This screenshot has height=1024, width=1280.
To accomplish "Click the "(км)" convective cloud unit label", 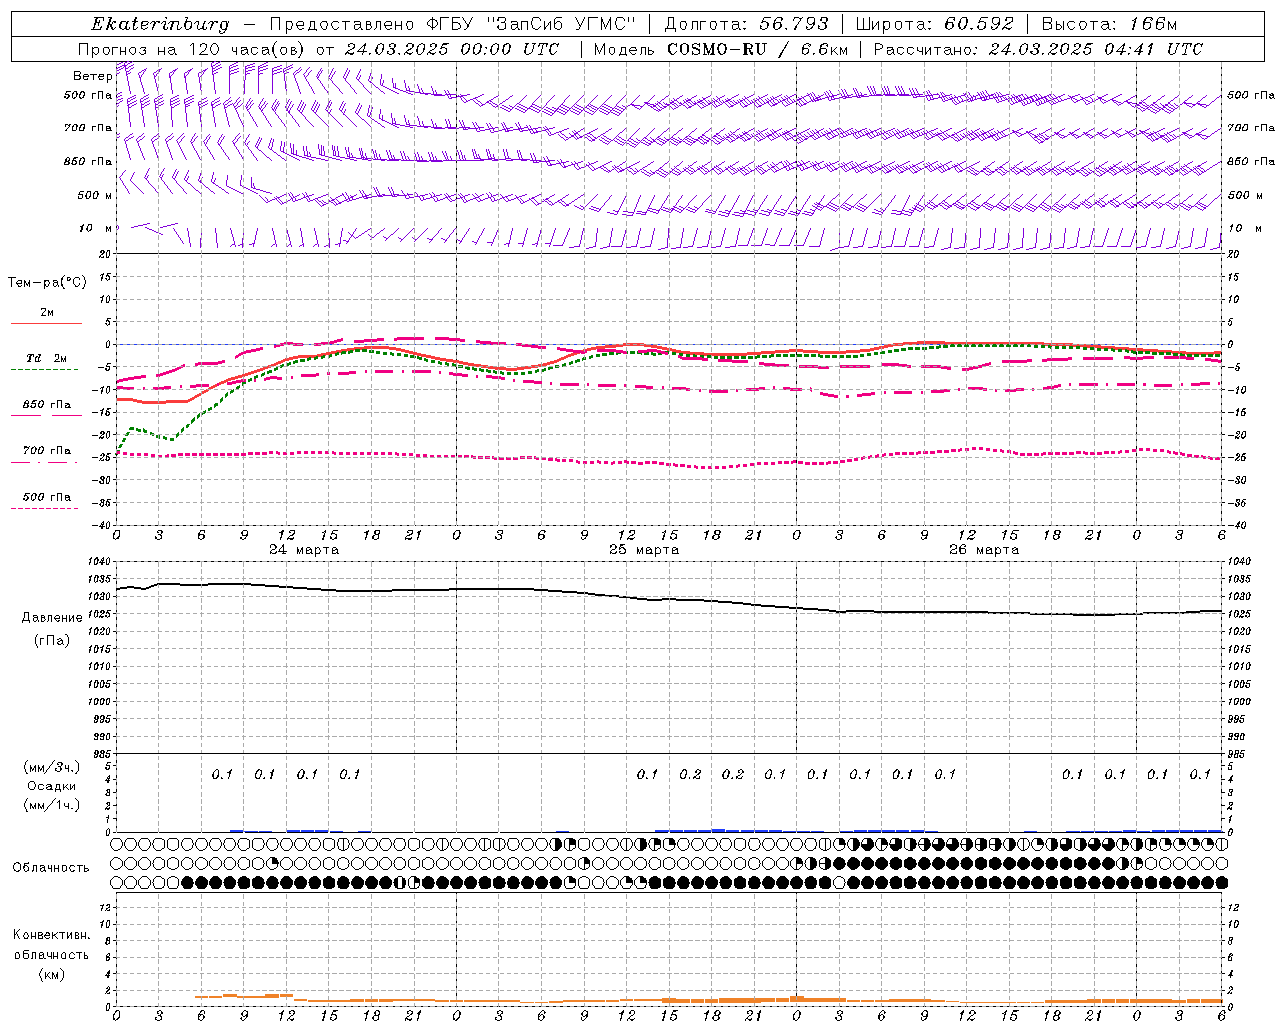I will [51, 974].
